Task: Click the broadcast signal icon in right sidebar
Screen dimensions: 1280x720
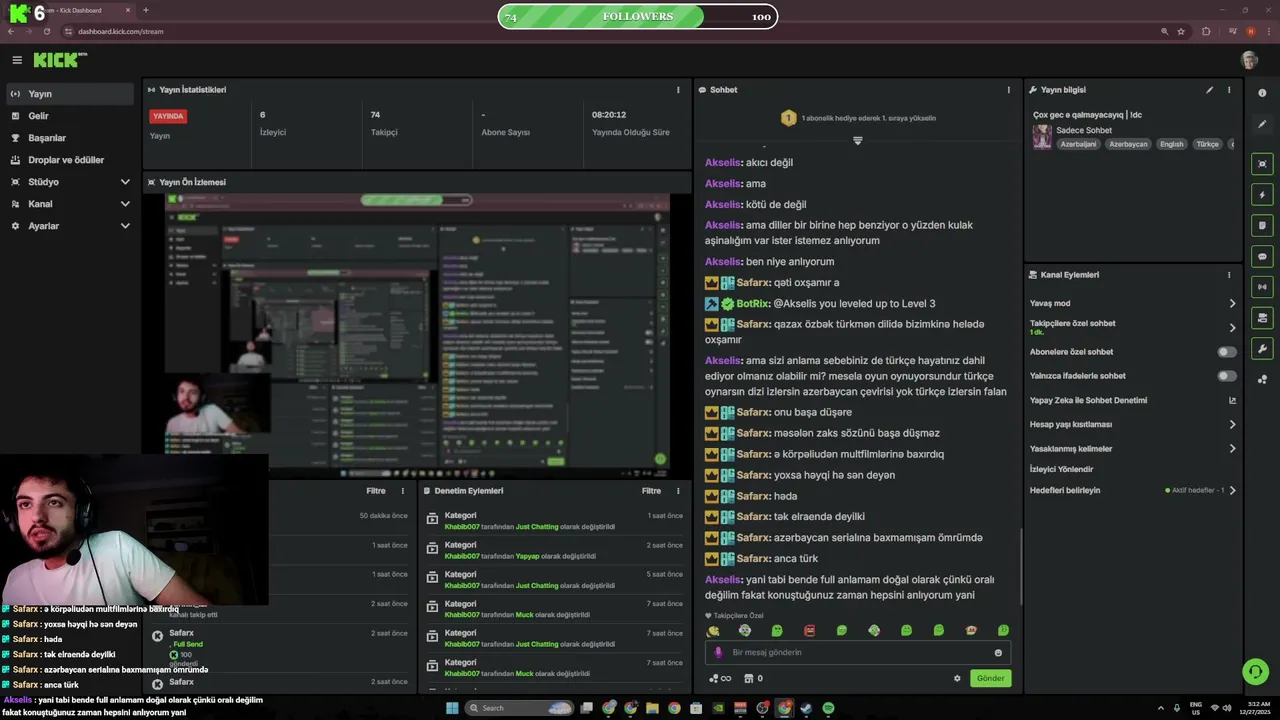Action: point(1262,288)
